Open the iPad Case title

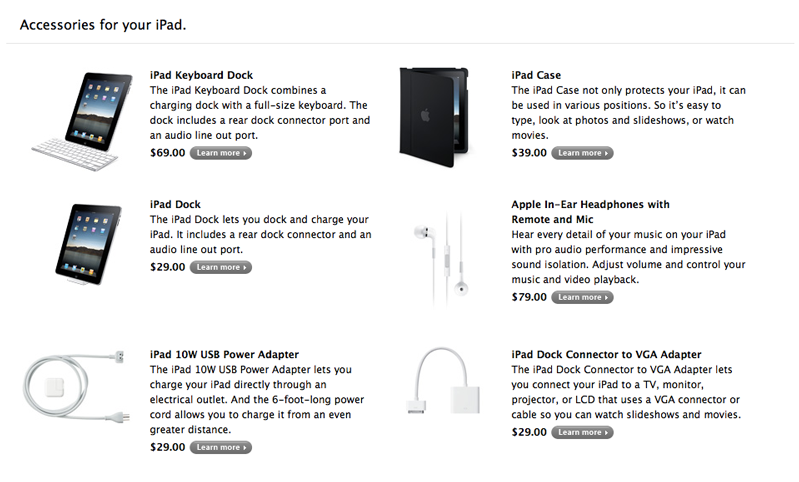pos(536,75)
